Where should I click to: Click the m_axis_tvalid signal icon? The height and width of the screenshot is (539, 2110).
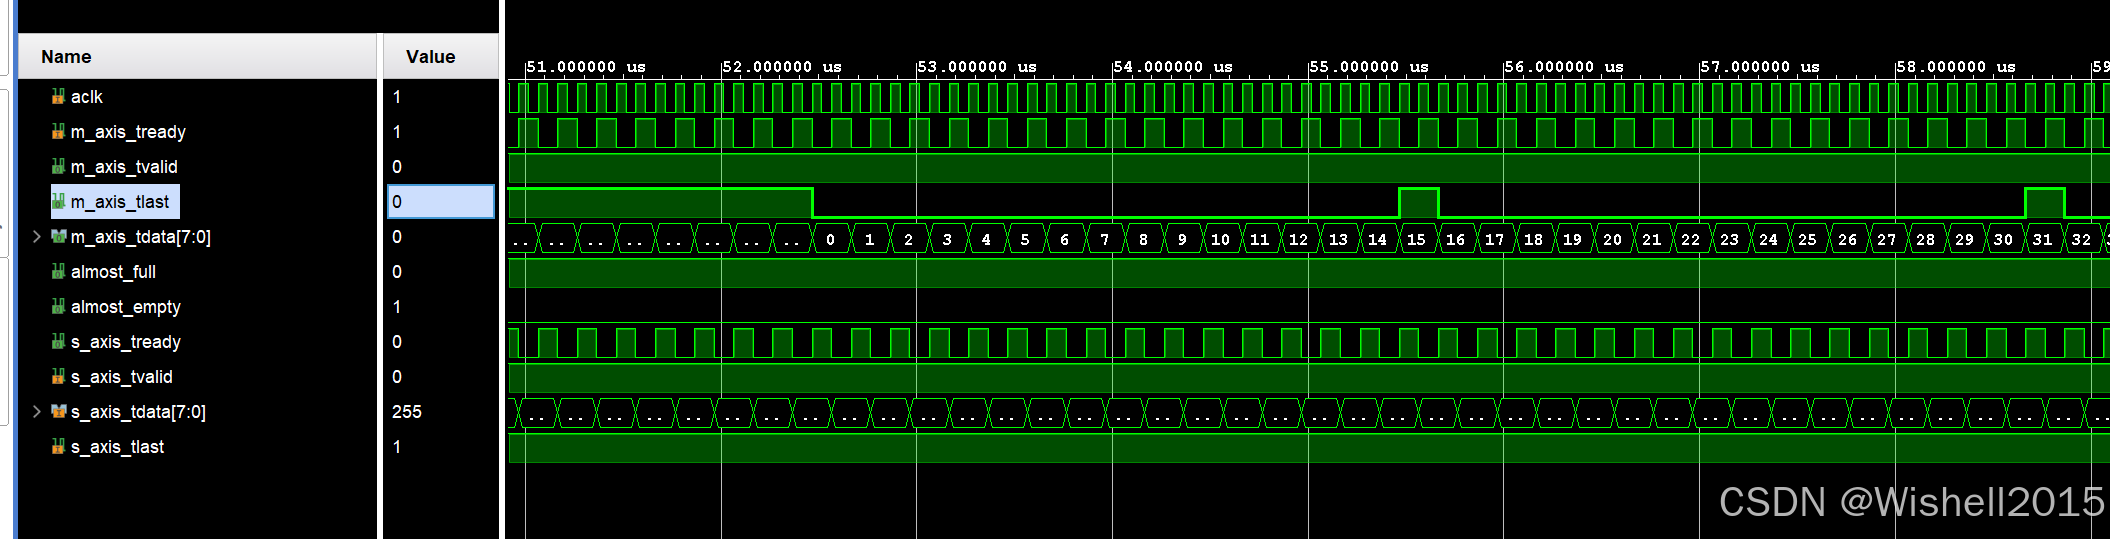[58, 167]
